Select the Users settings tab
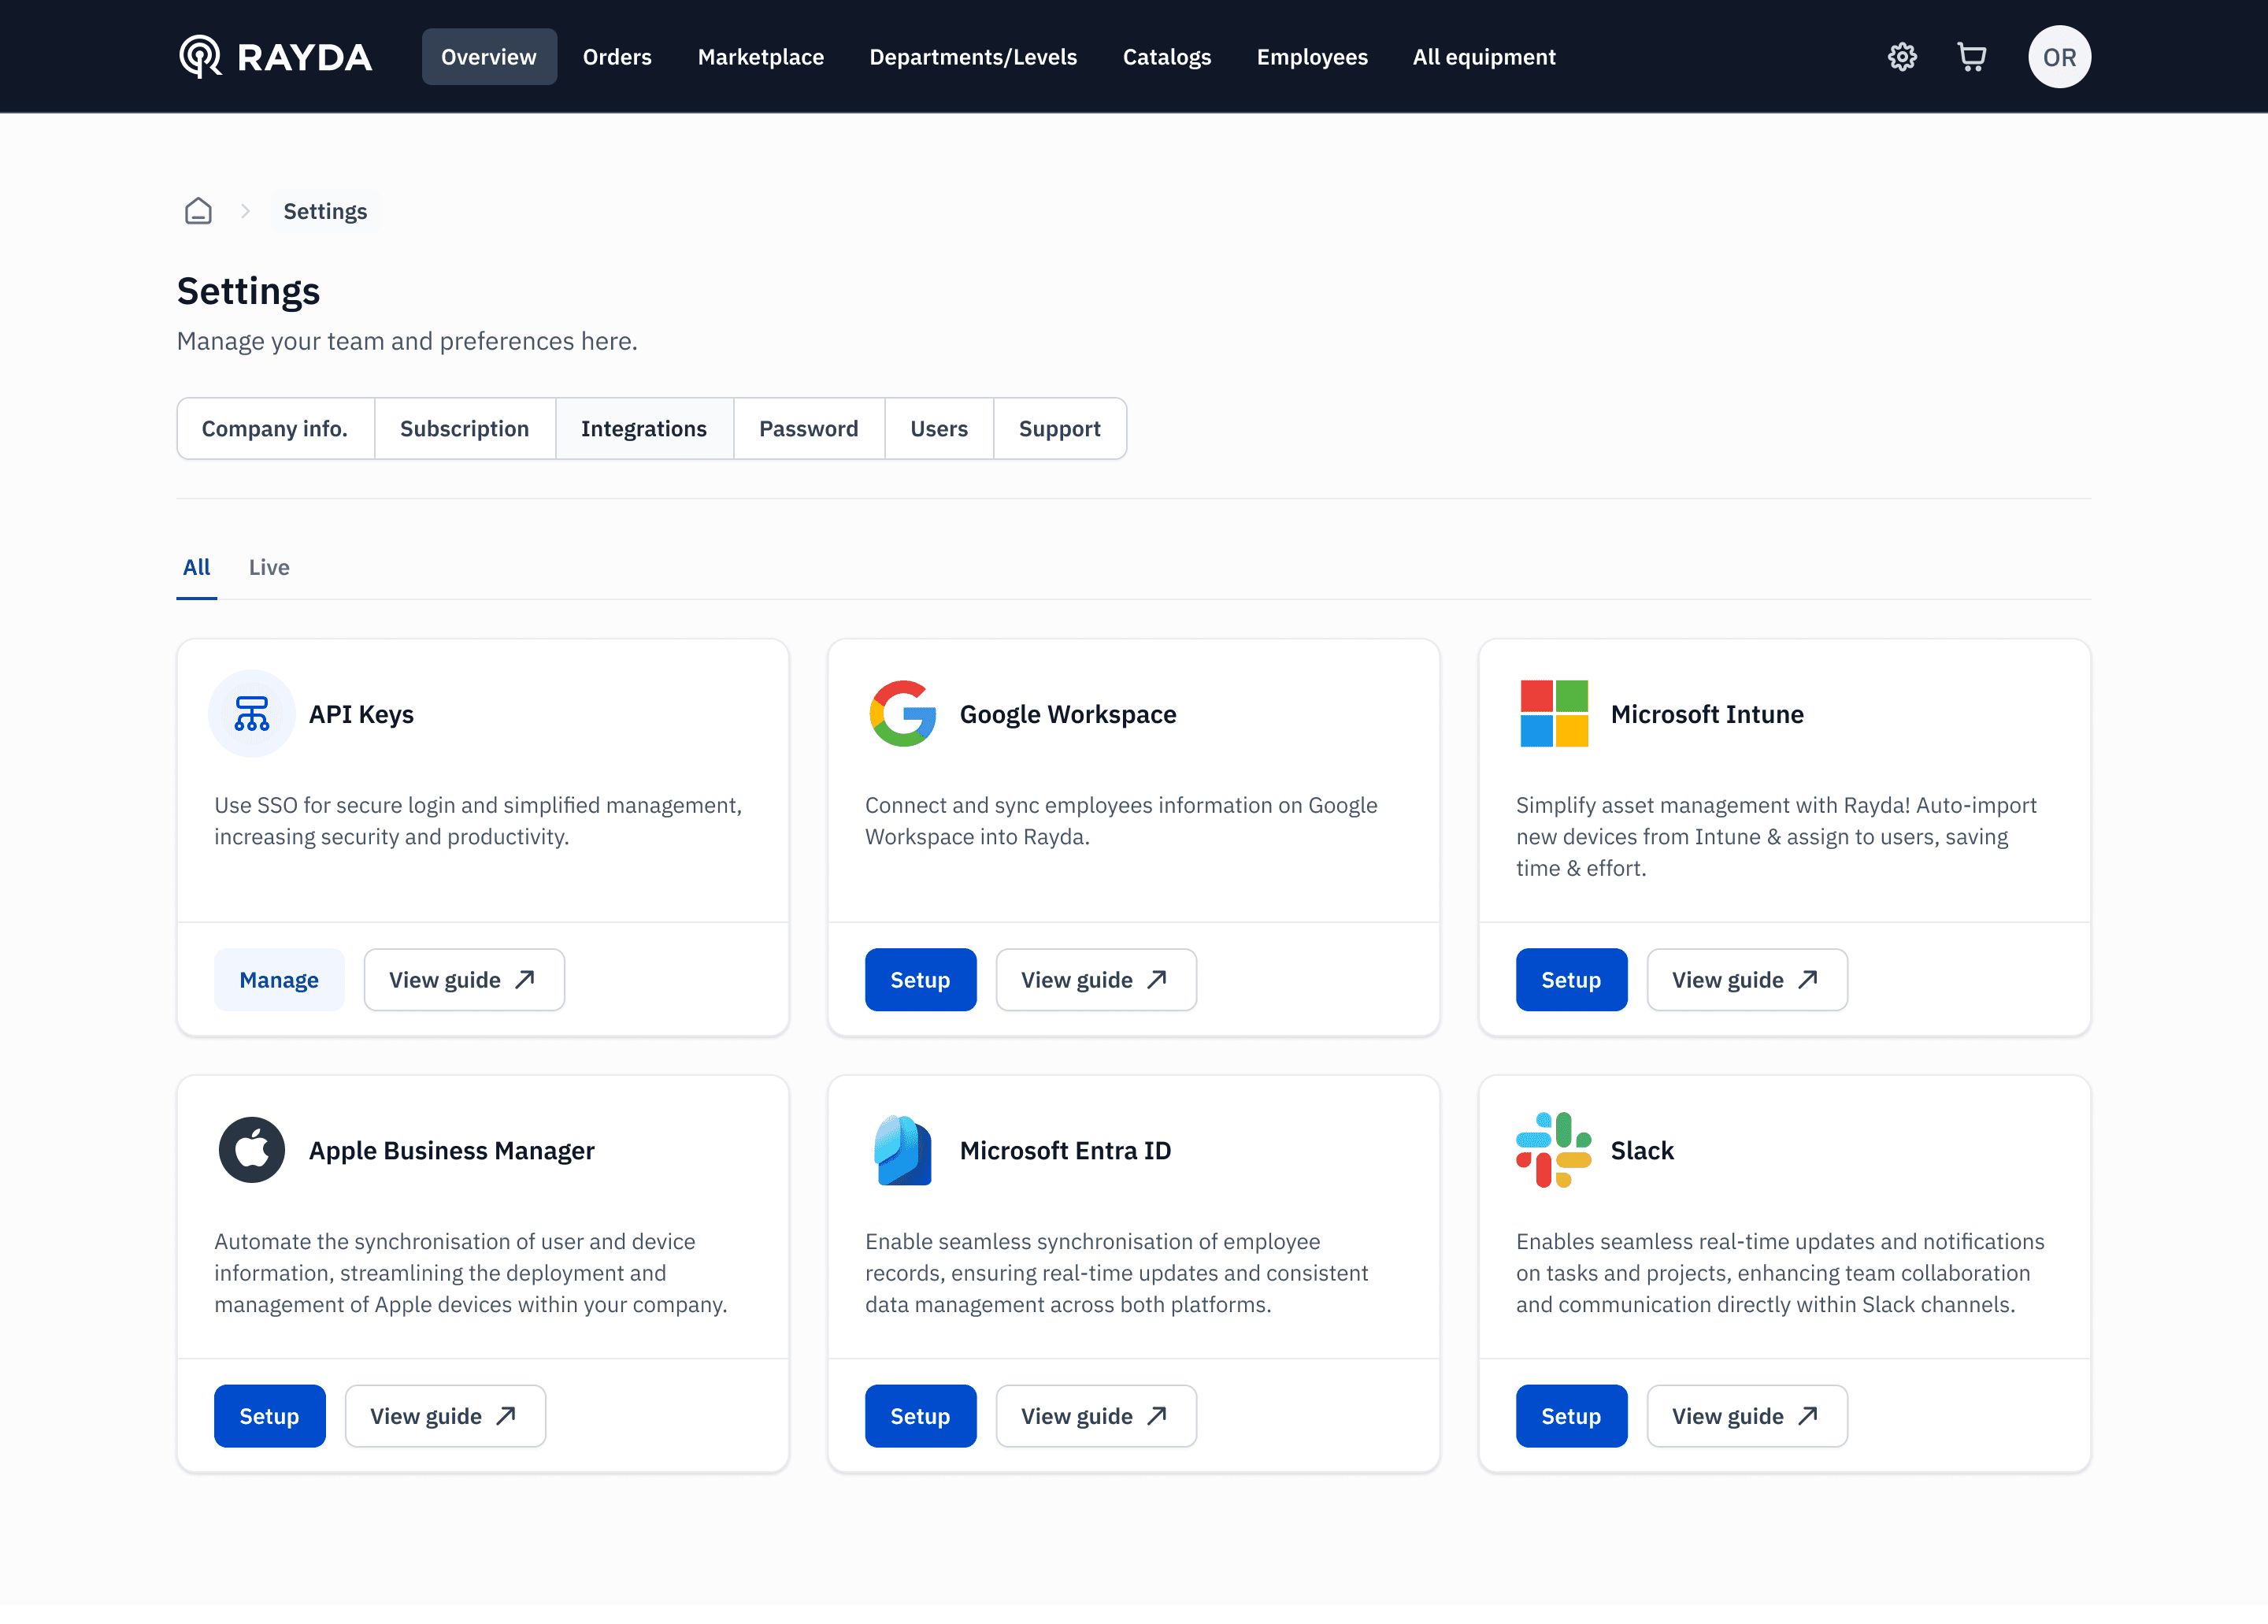This screenshot has height=1624, width=2268. (x=938, y=429)
